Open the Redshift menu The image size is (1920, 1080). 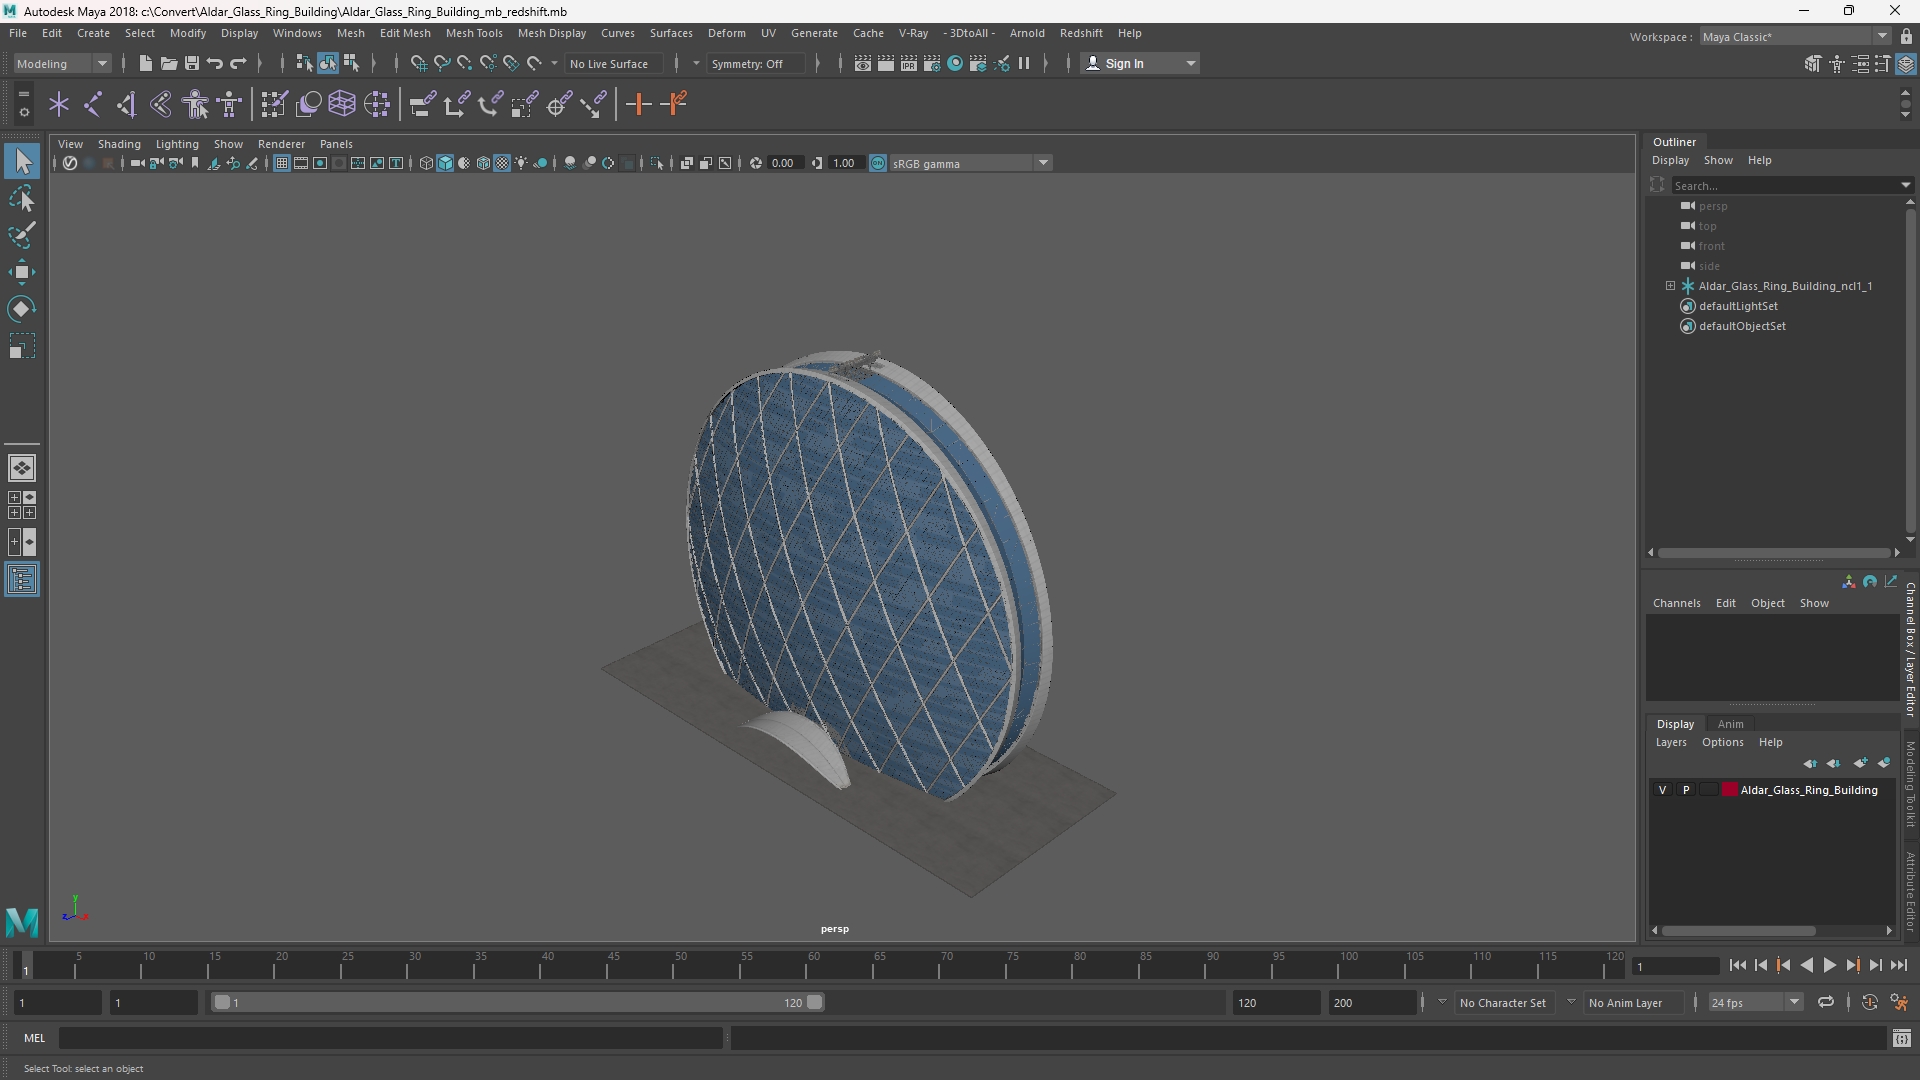click(1080, 33)
